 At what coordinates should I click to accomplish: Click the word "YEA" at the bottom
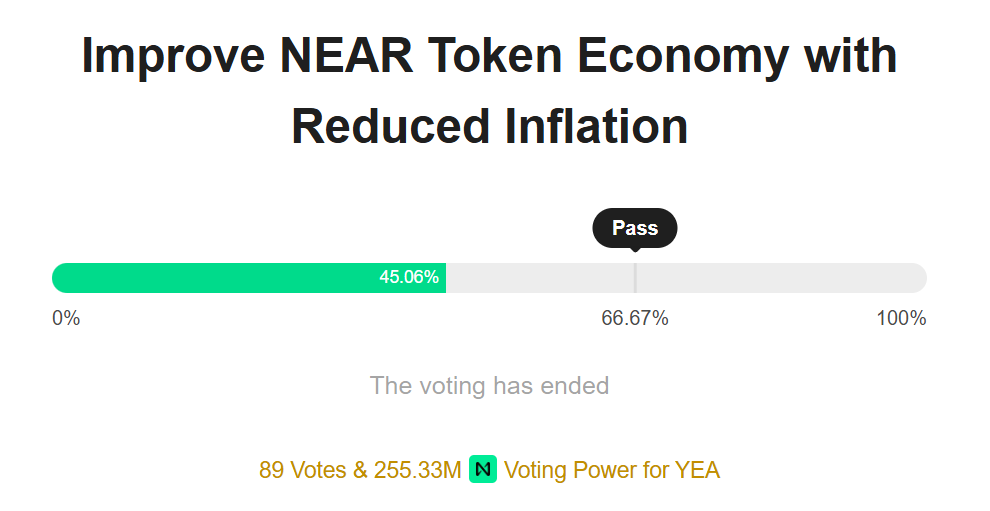[x=696, y=470]
